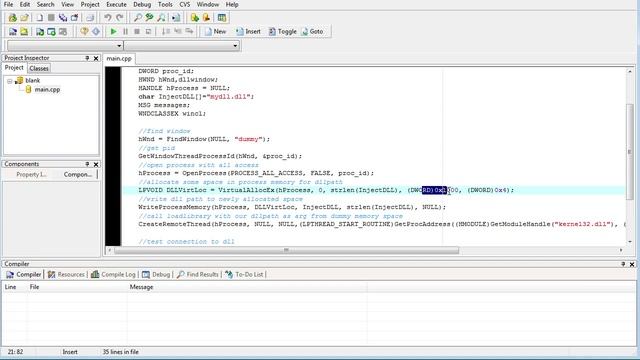Click the Remove from Project icon
Image resolution: width=640 pixels, height=360 pixels.
(206, 18)
